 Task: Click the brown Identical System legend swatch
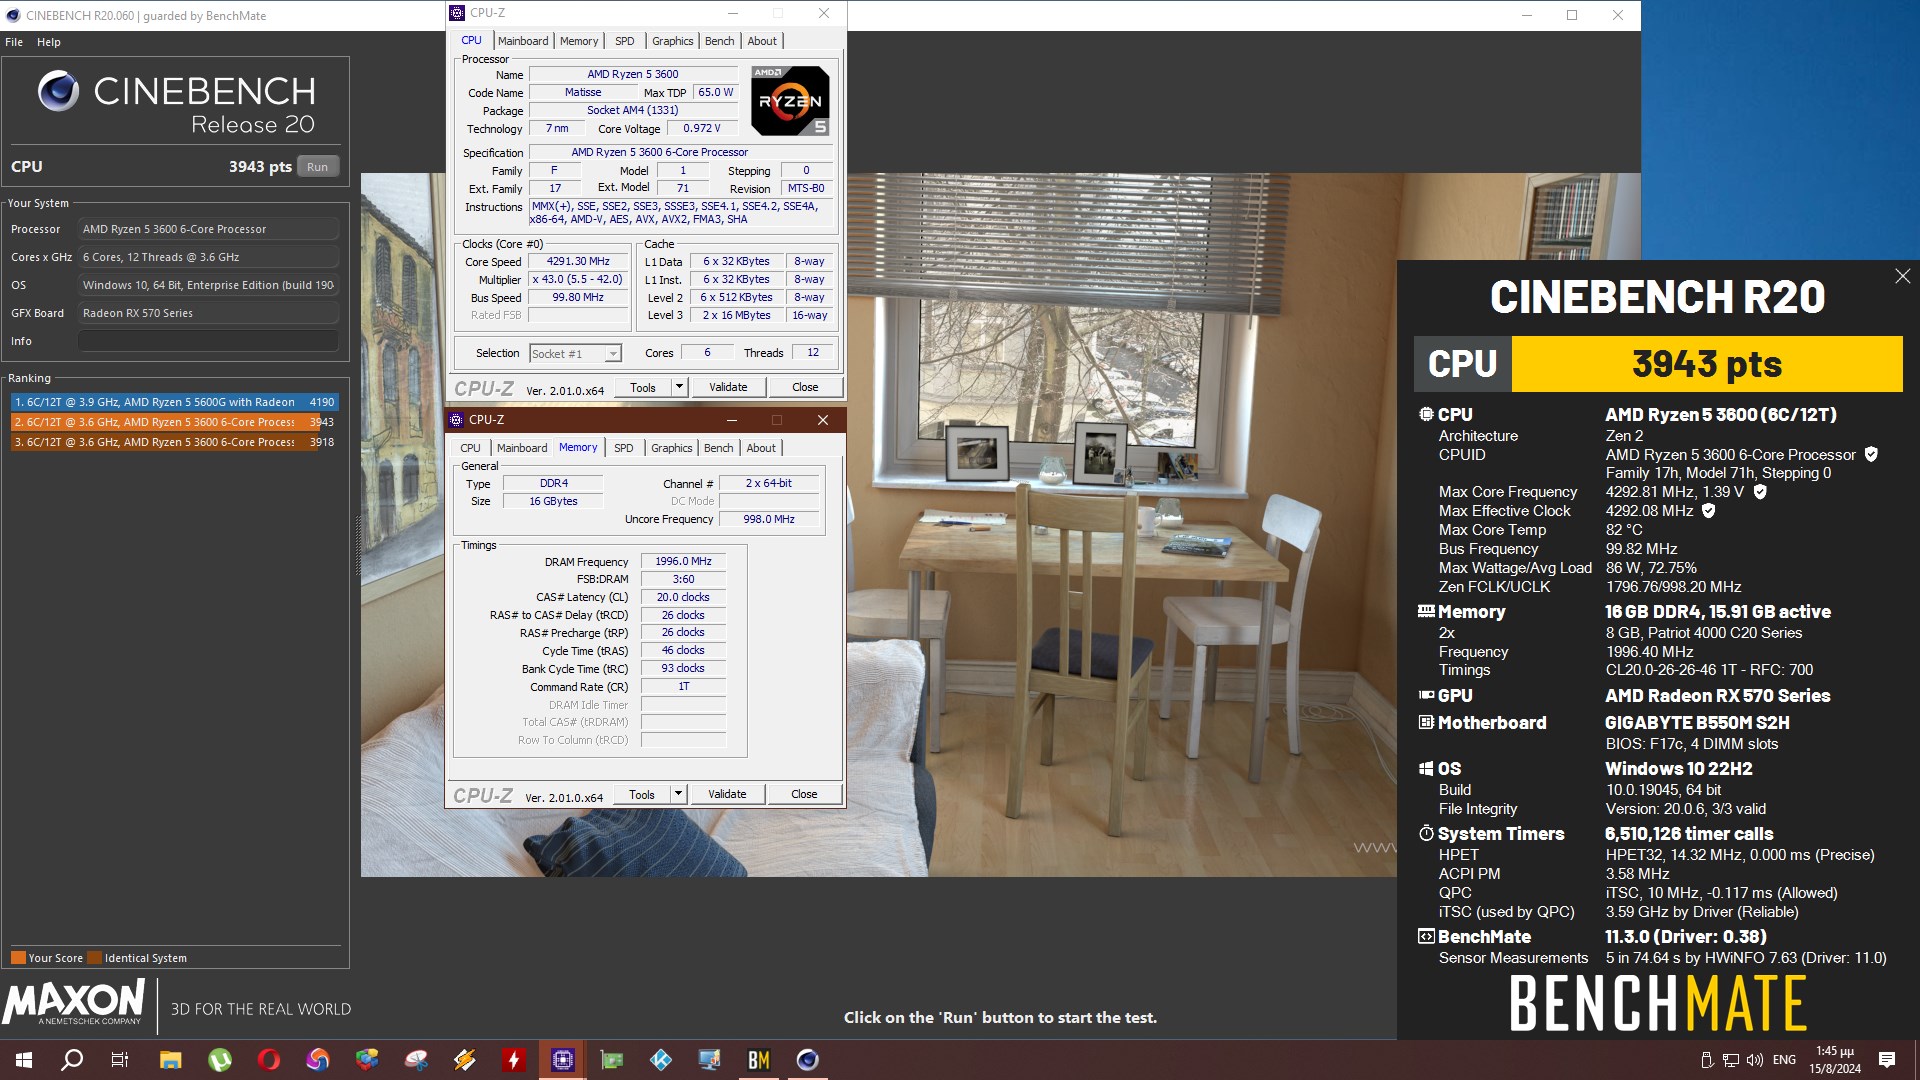[x=94, y=957]
